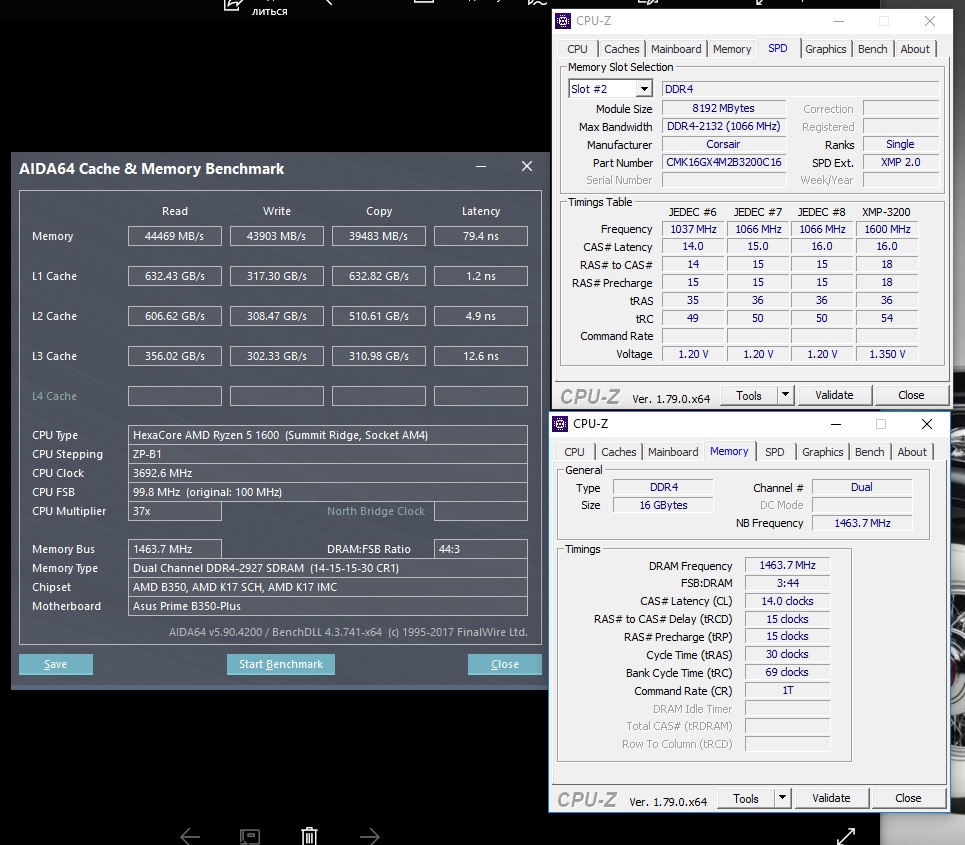Screen dimensions: 965x845
Task: Open About tab in lower CPU-Z window
Action: pos(912,452)
